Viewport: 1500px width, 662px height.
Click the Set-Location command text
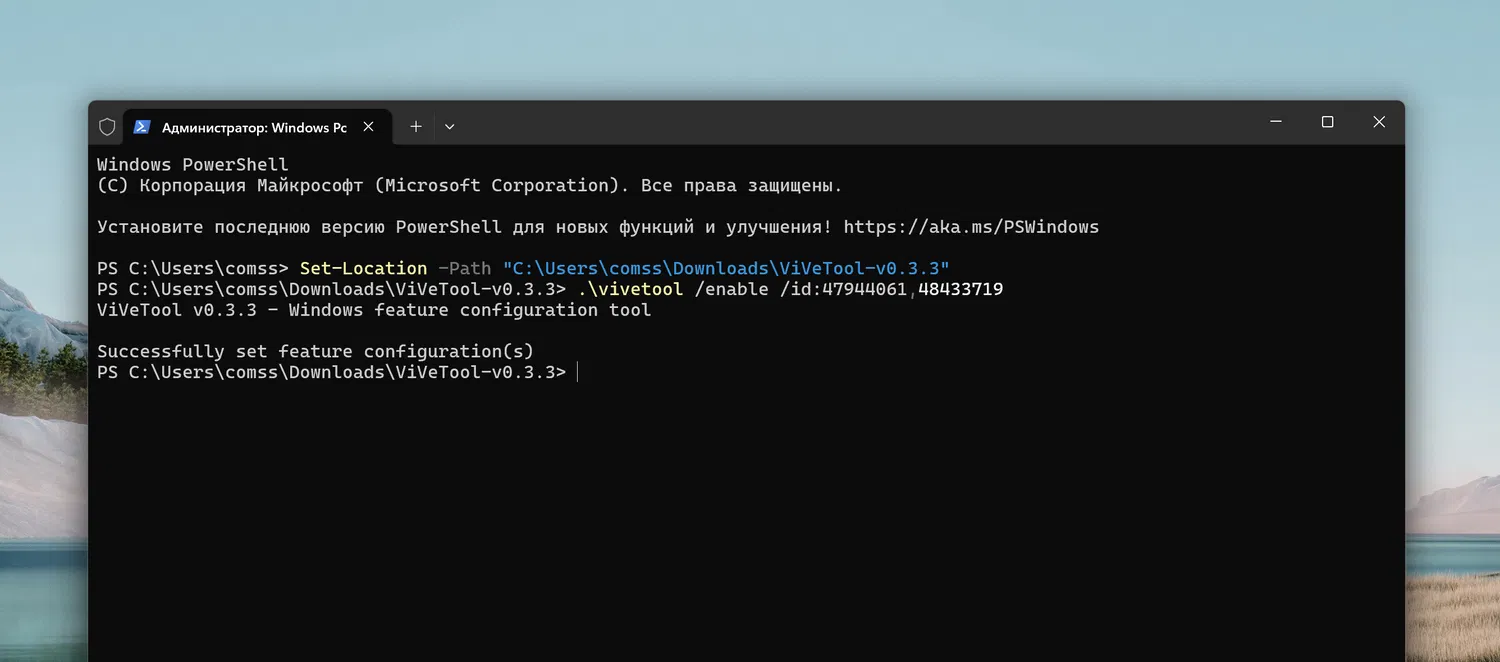363,268
